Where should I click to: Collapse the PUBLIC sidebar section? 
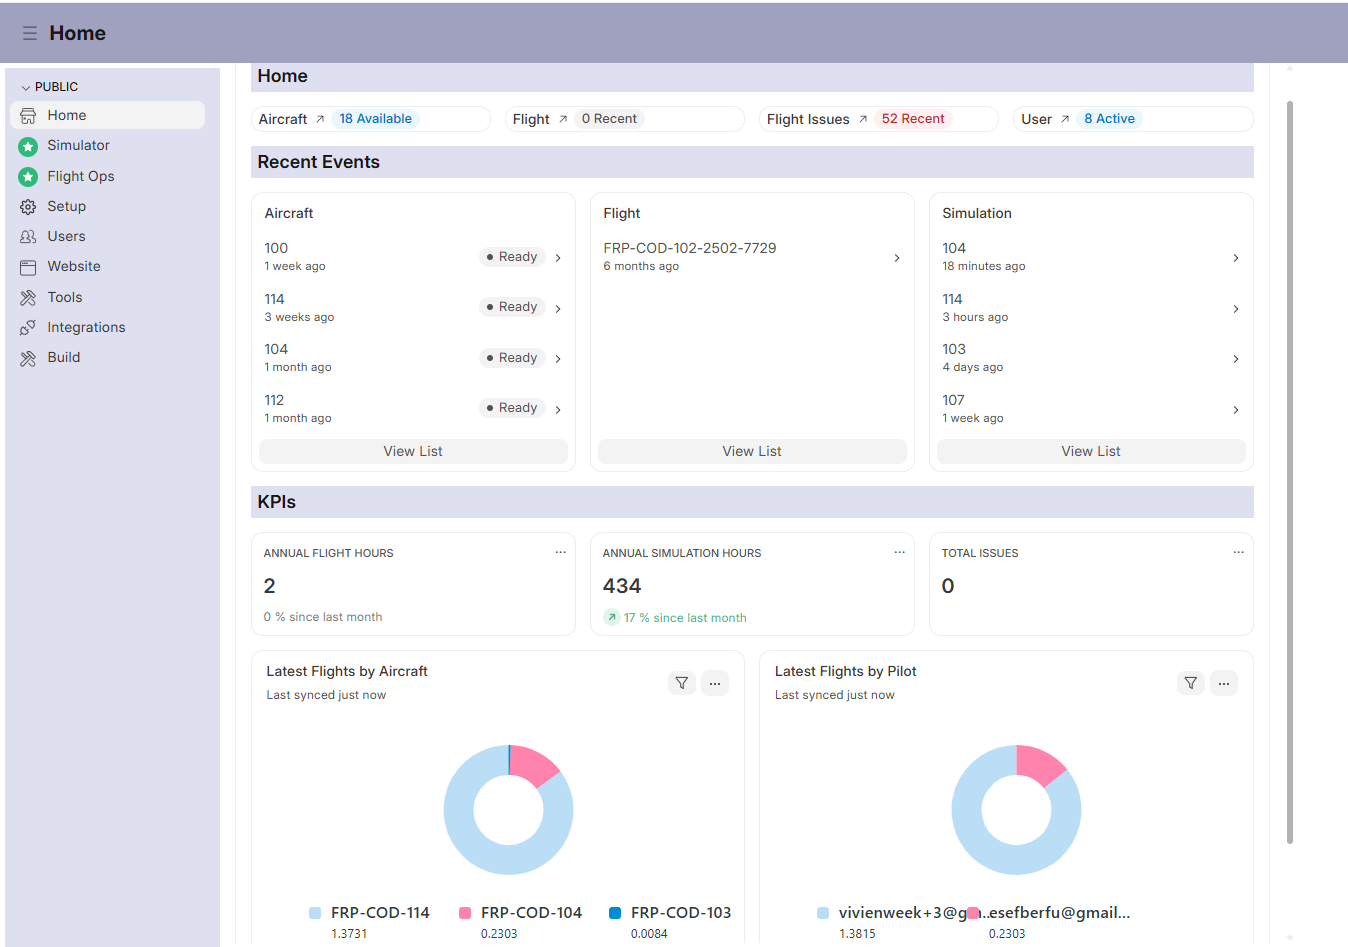pos(26,88)
